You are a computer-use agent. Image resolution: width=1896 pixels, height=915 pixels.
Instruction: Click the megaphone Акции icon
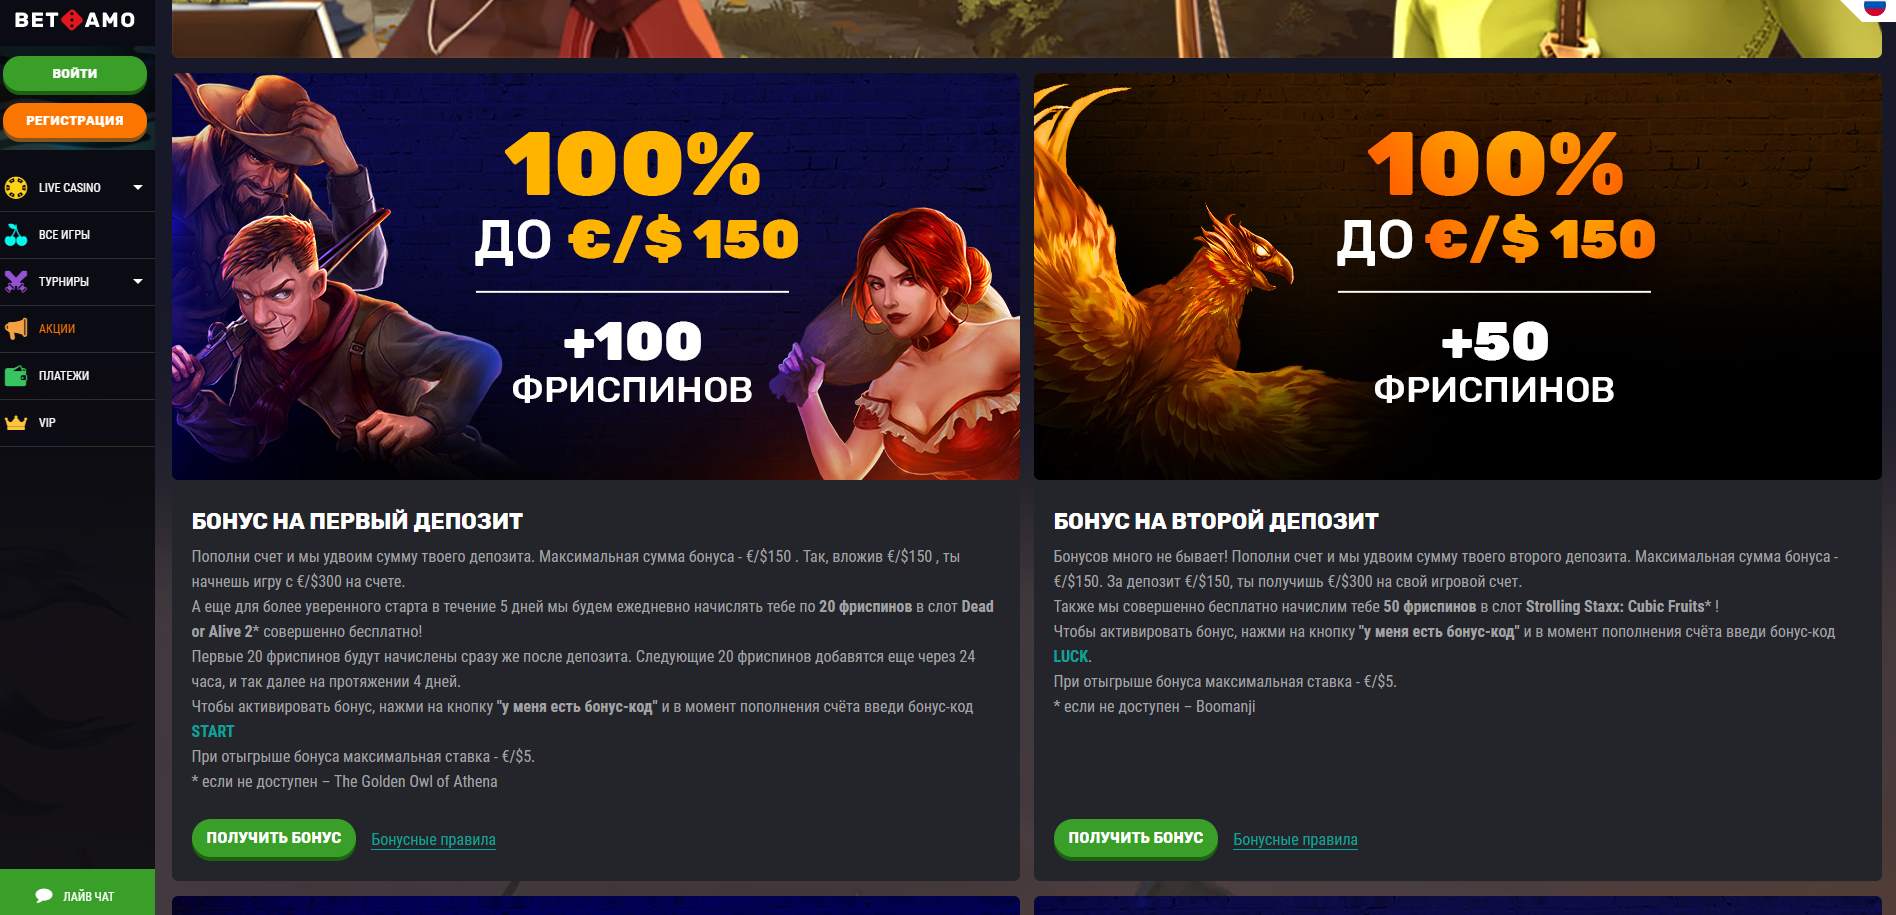pyautogui.click(x=16, y=328)
